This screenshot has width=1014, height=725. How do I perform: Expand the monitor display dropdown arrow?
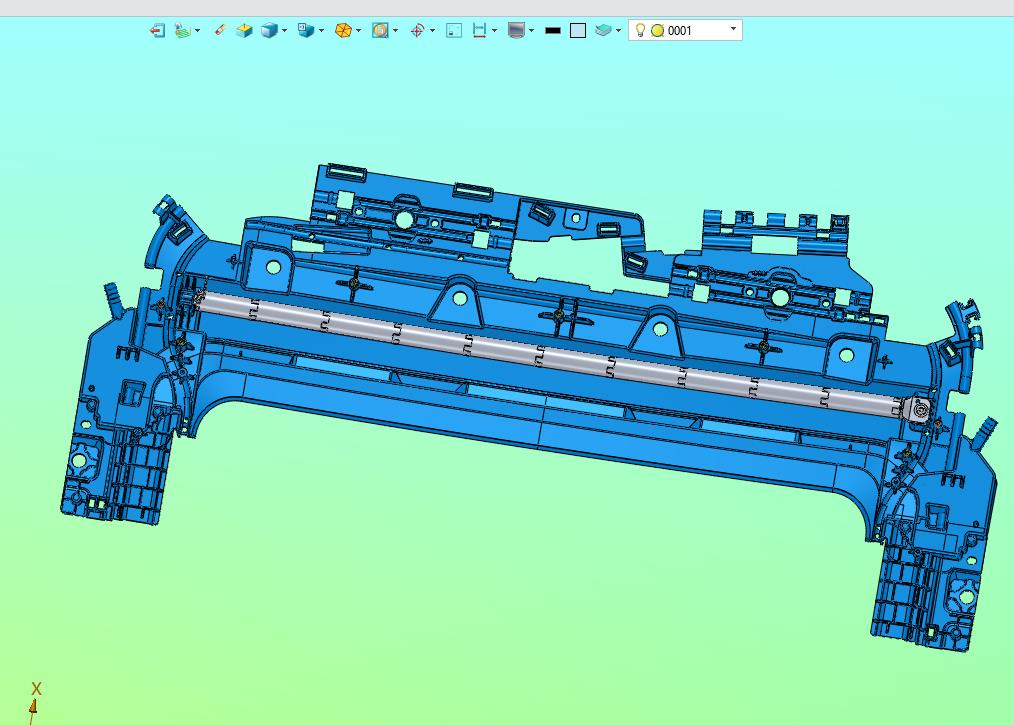(x=531, y=30)
